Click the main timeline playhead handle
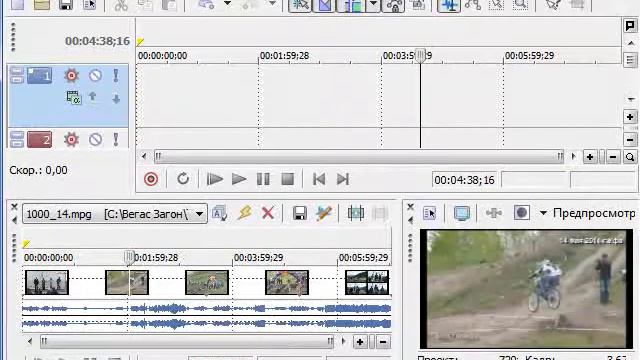640x360 pixels. coord(420,56)
